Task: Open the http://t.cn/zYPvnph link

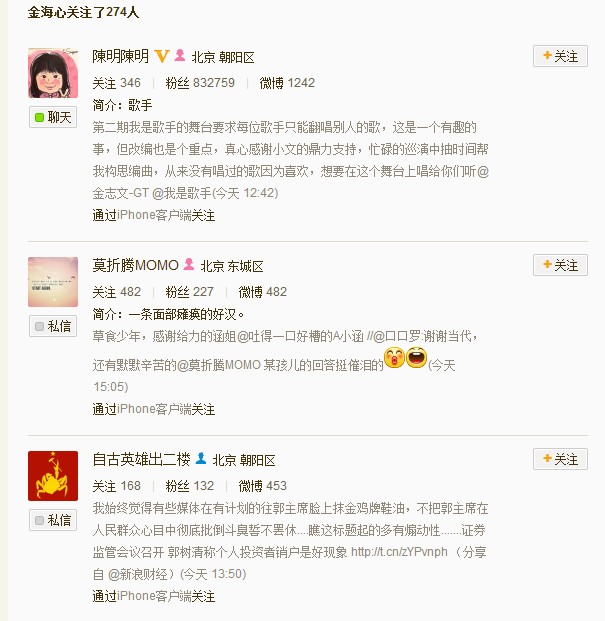Action: [399, 552]
